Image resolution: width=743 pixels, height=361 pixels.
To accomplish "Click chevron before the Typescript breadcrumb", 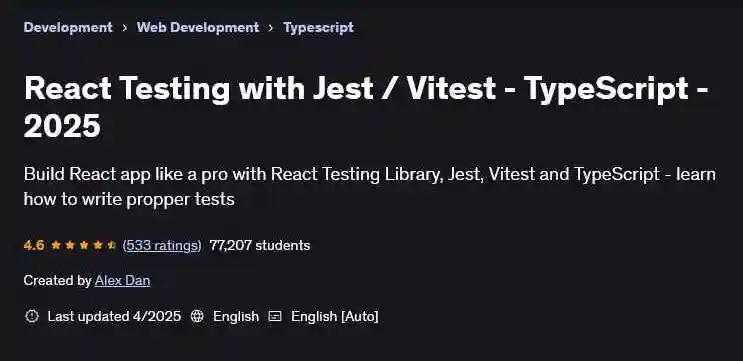I will coord(271,28).
